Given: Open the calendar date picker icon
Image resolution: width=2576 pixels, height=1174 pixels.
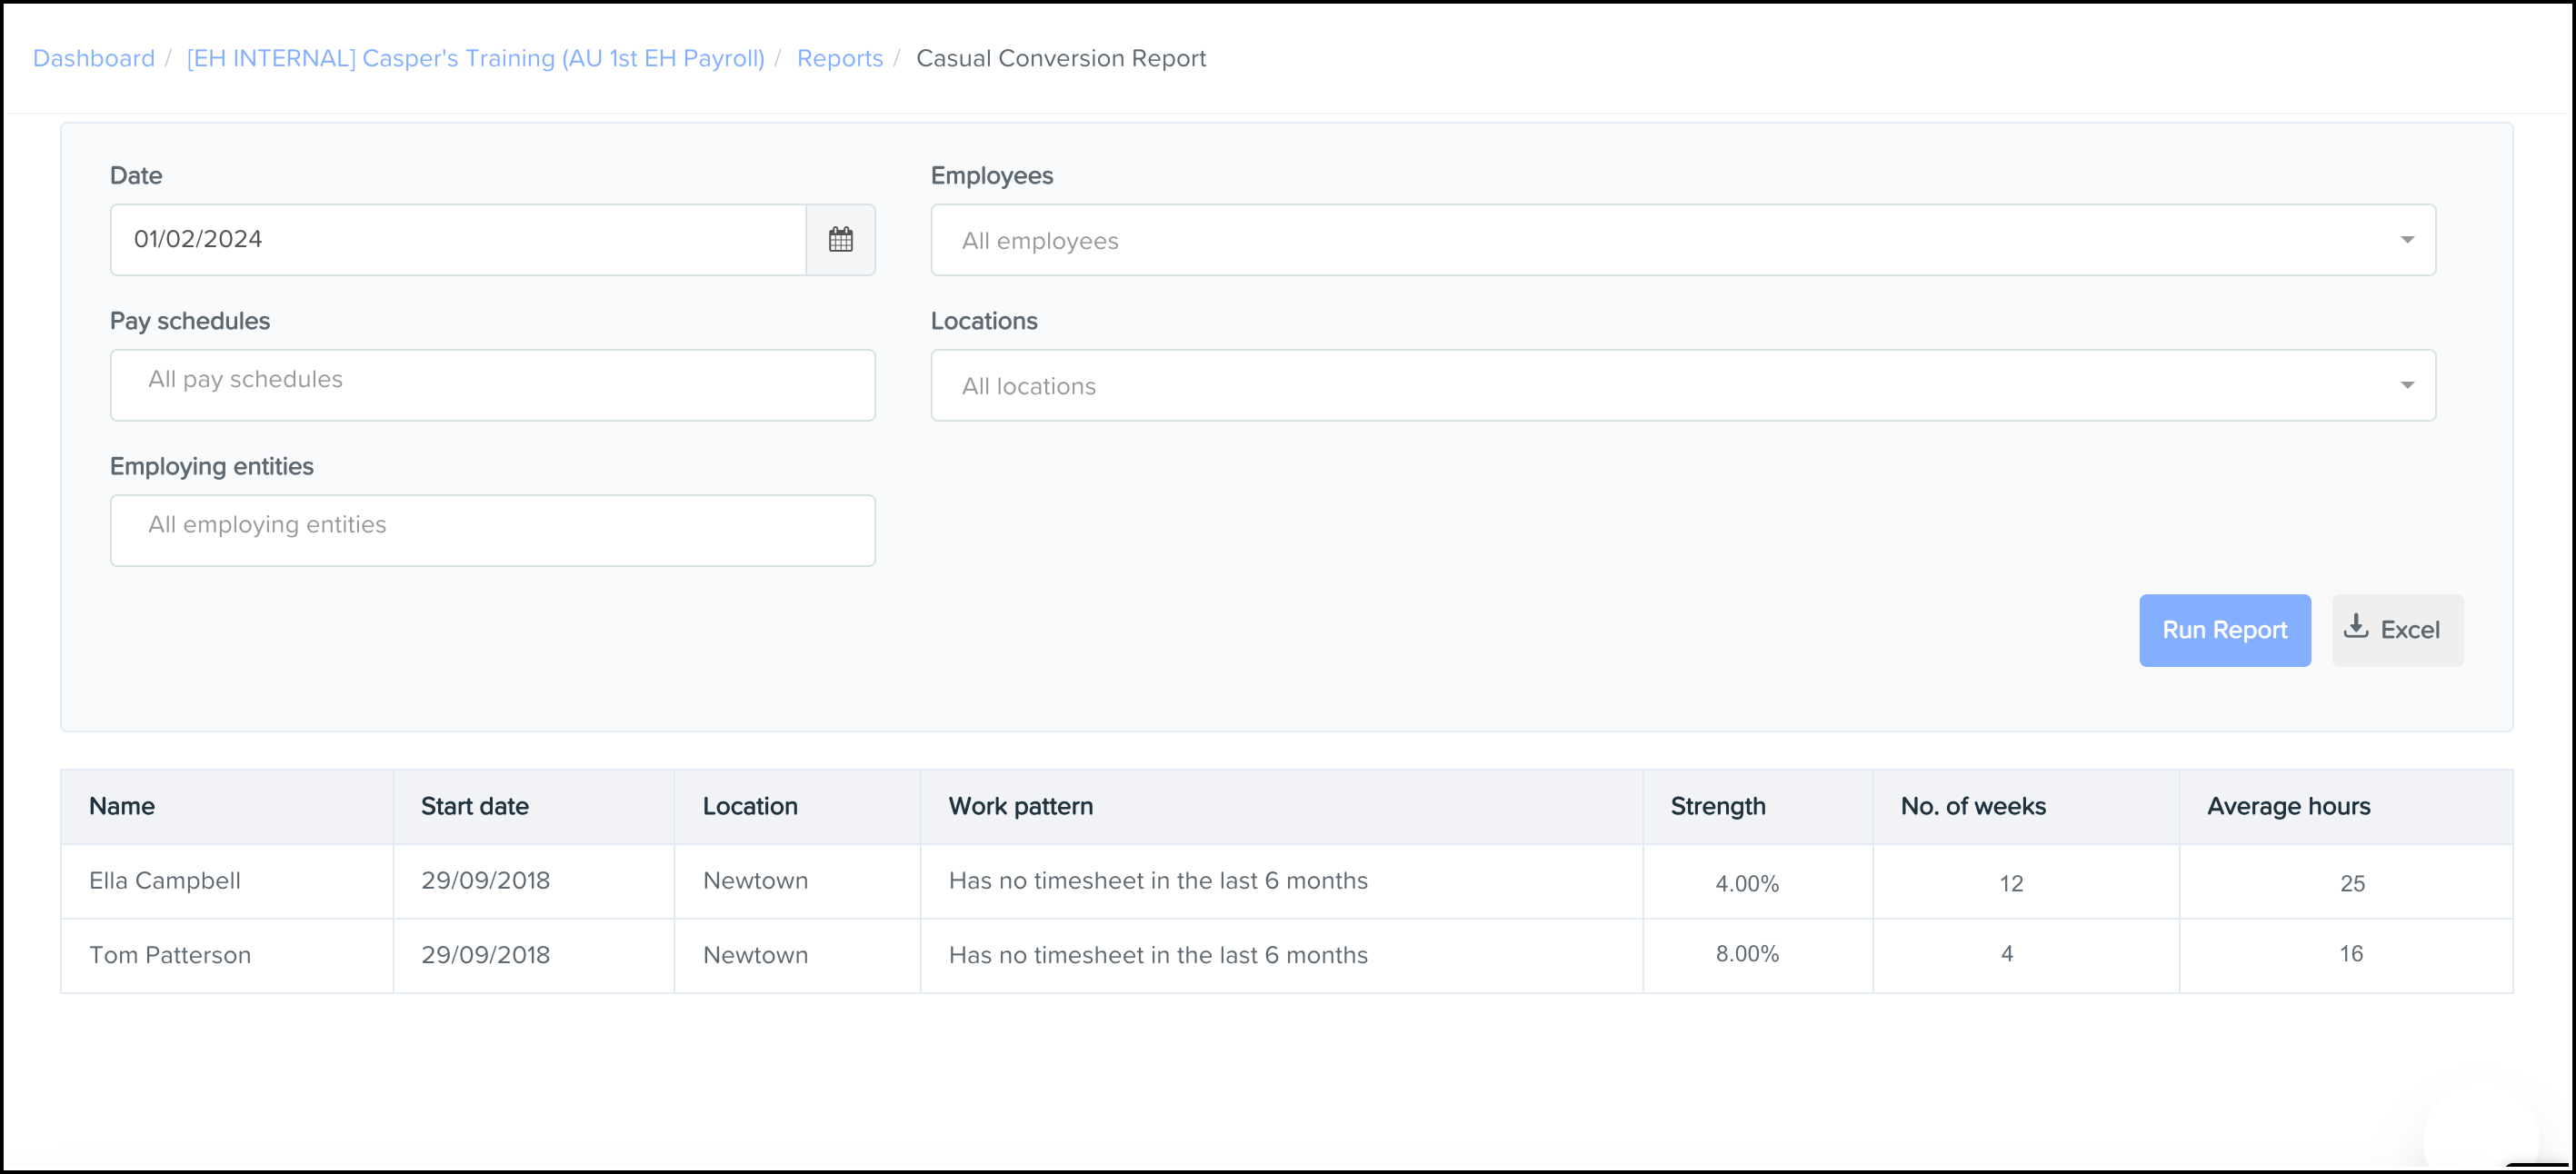Looking at the screenshot, I should click(840, 240).
